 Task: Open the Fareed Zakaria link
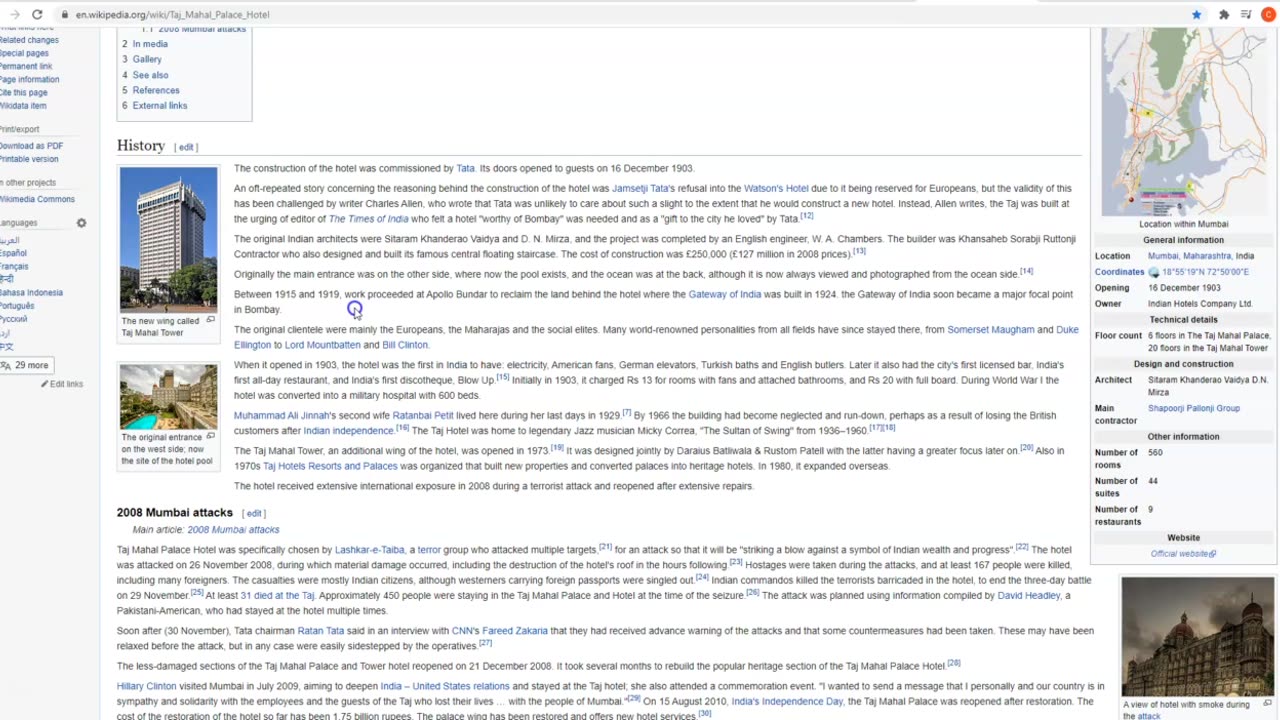click(x=515, y=631)
